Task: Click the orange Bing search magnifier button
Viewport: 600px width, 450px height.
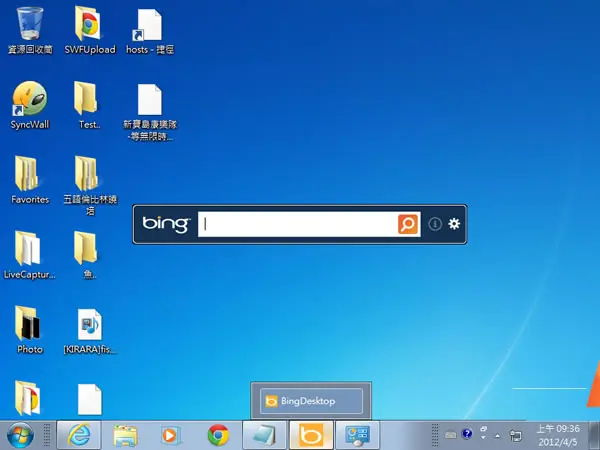Action: click(408, 224)
